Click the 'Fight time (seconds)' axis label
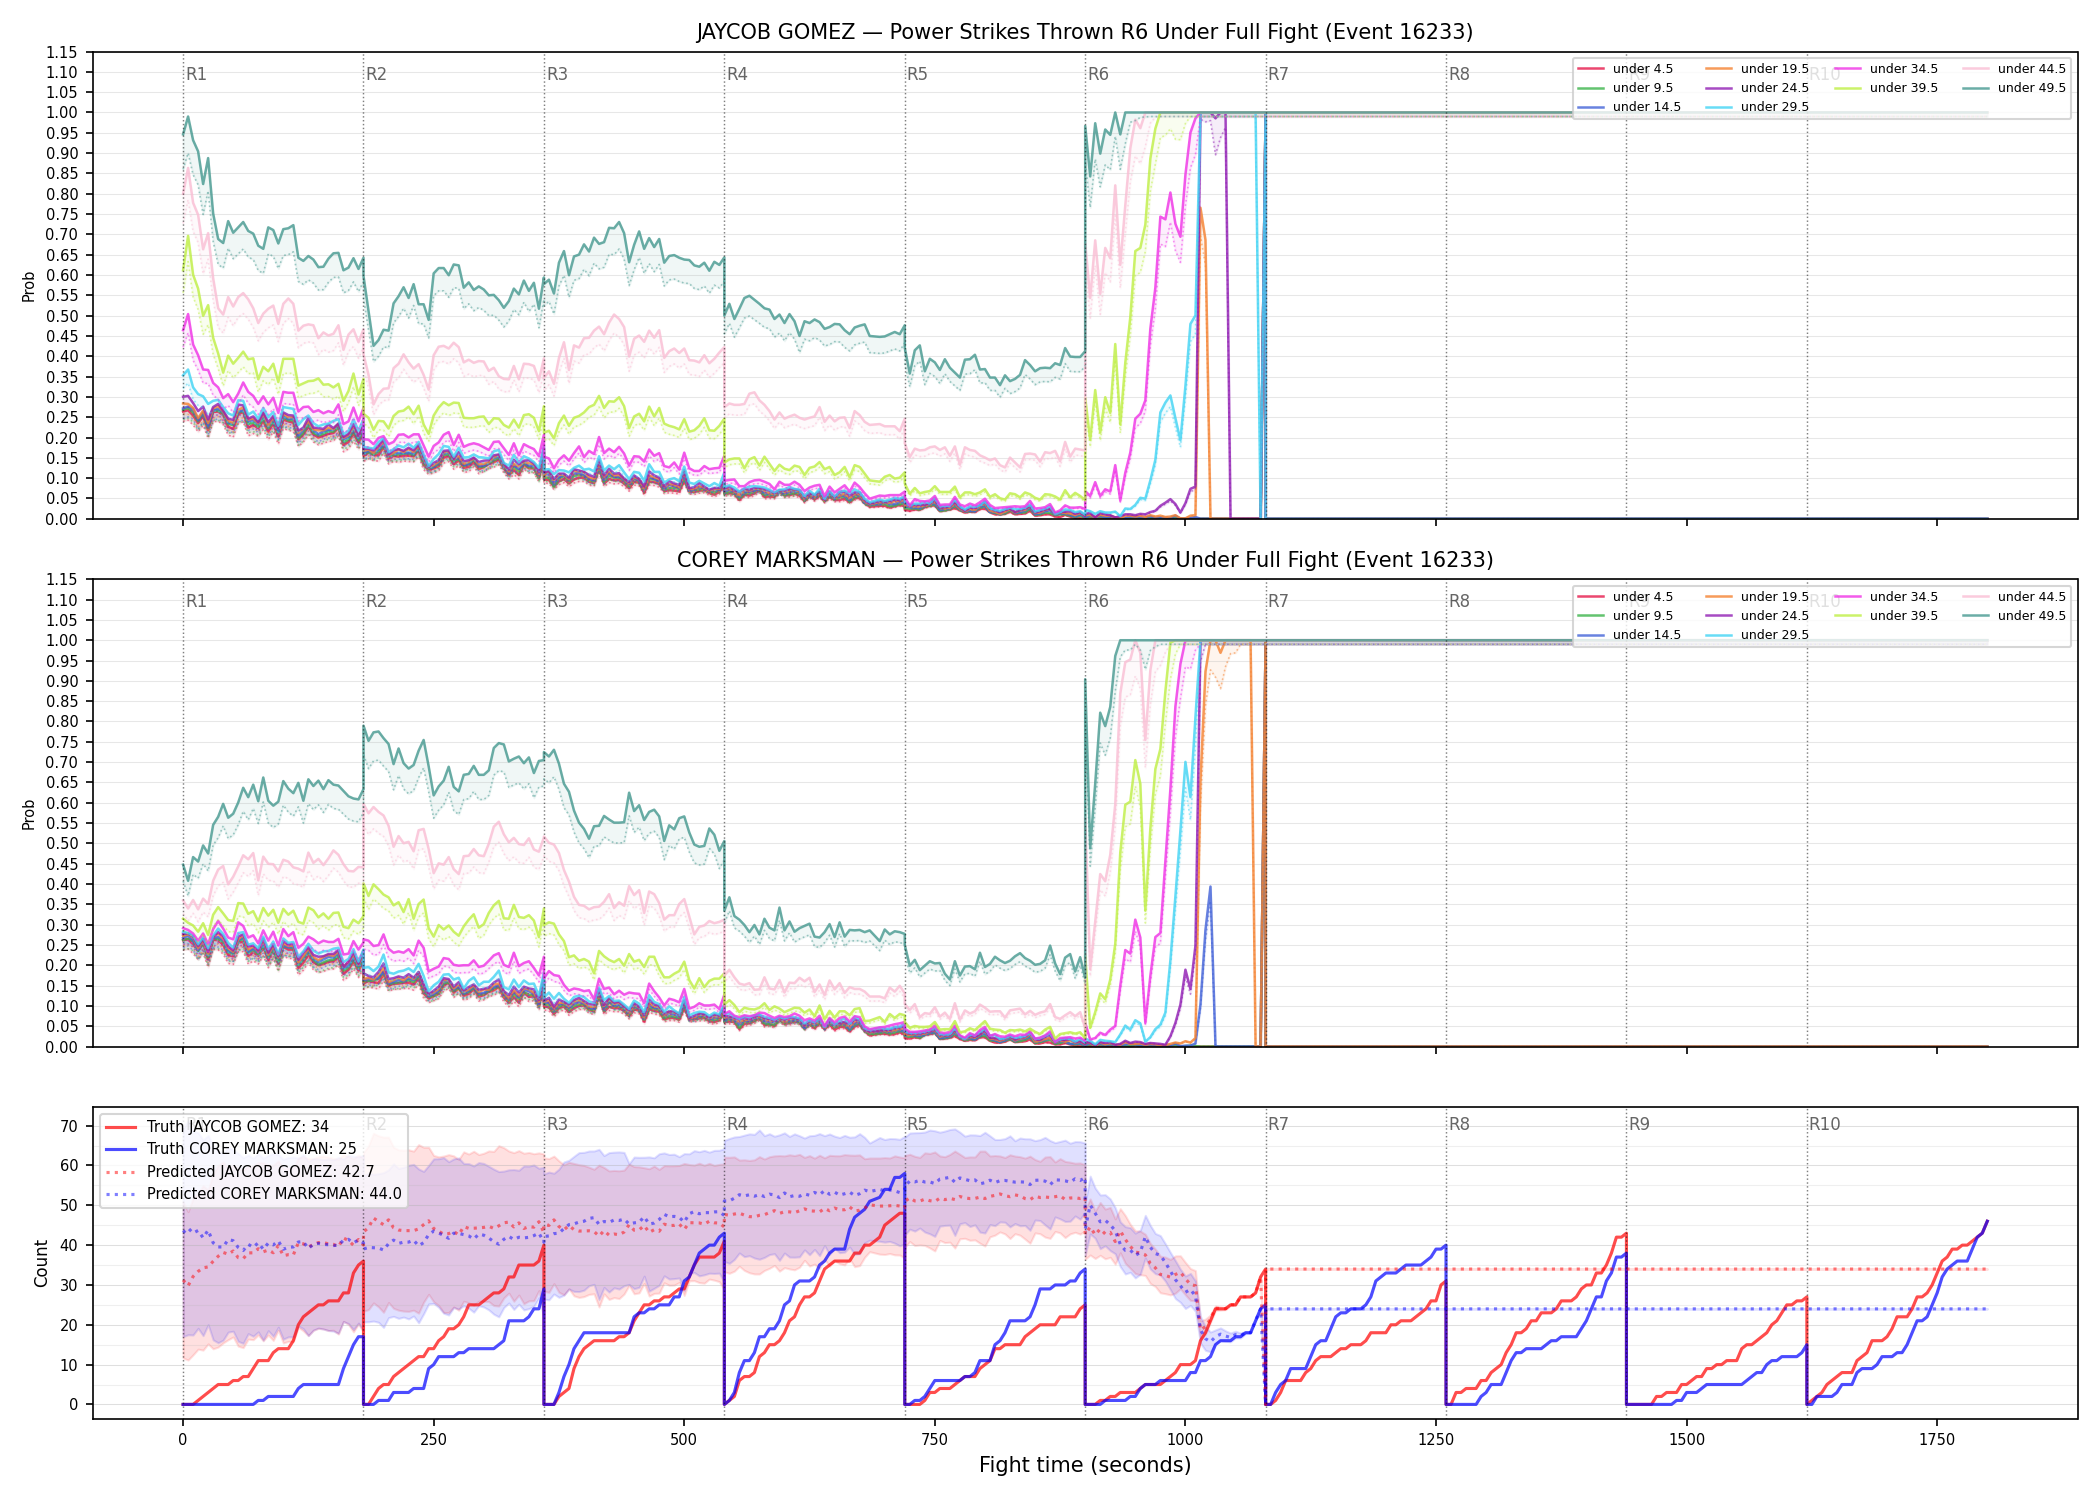The image size is (2100, 1500). [1085, 1465]
